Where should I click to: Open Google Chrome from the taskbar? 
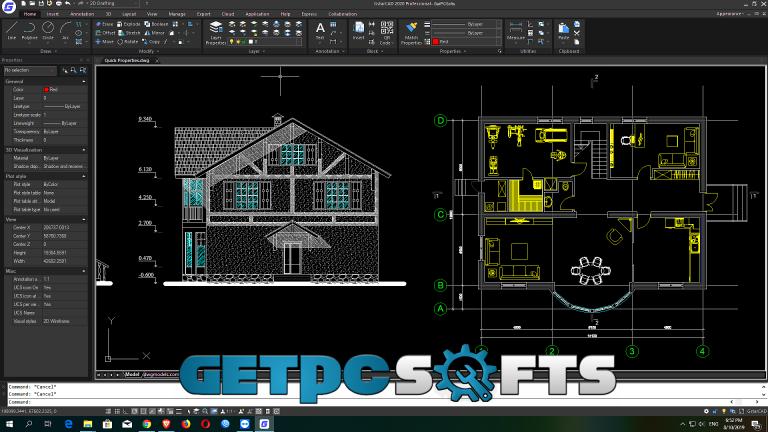click(x=146, y=424)
